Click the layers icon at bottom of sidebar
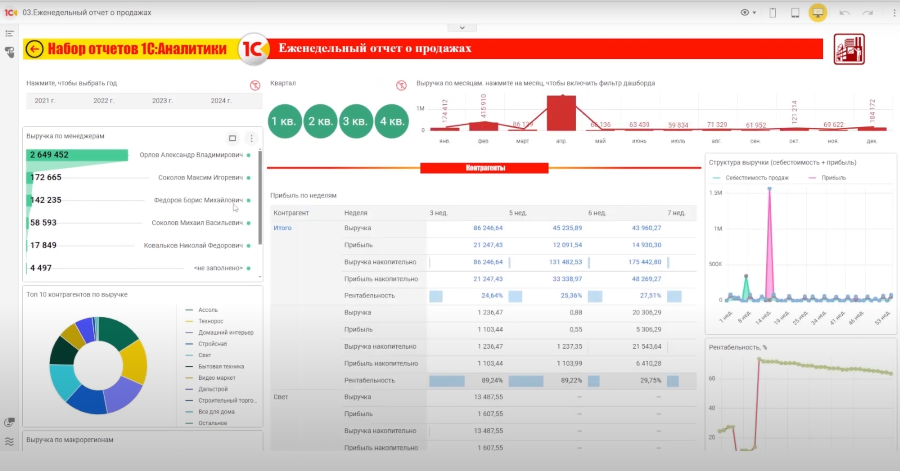The width and height of the screenshot is (900, 471). click(x=9, y=441)
